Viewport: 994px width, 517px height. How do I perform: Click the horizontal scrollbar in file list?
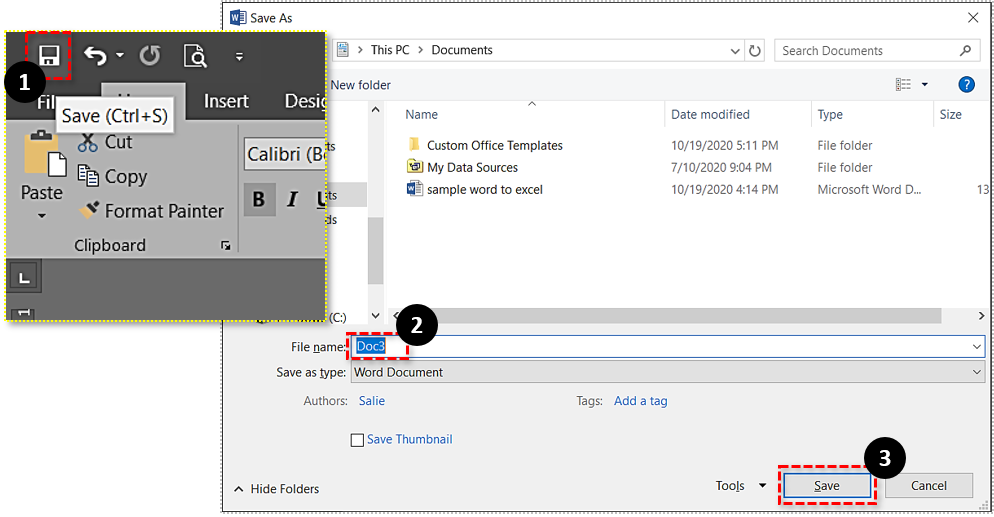pos(672,316)
